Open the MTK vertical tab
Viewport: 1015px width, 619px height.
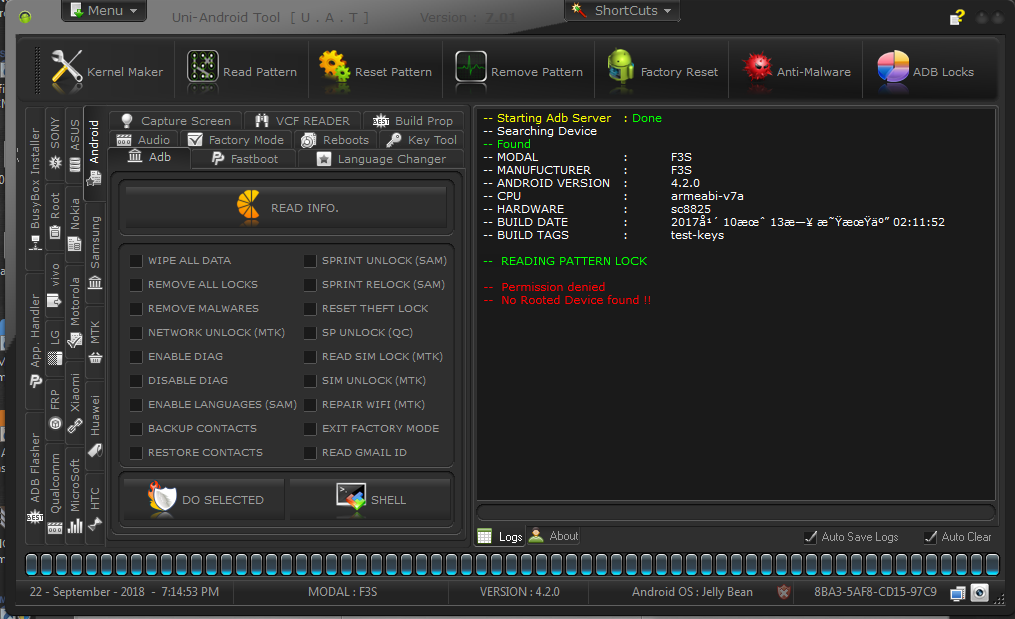coord(95,341)
